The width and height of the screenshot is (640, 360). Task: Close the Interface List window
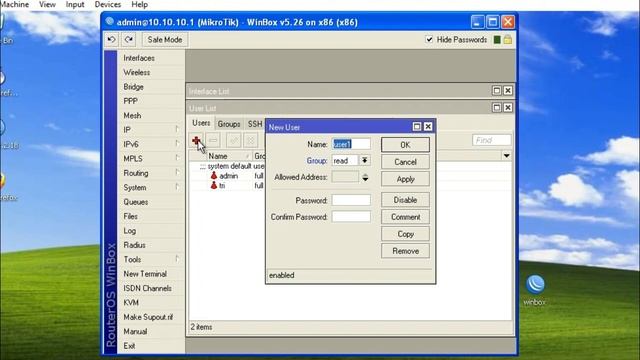pyautogui.click(x=508, y=91)
